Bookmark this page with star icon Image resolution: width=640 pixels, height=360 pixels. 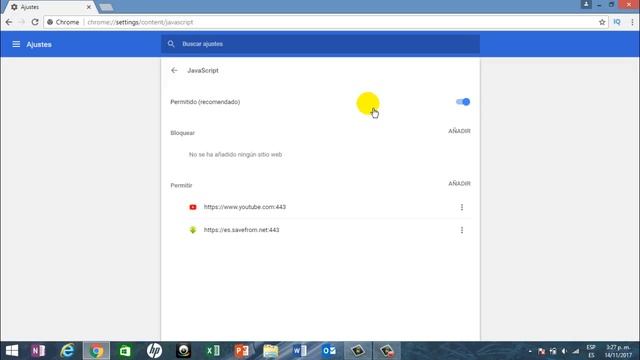pyautogui.click(x=602, y=22)
